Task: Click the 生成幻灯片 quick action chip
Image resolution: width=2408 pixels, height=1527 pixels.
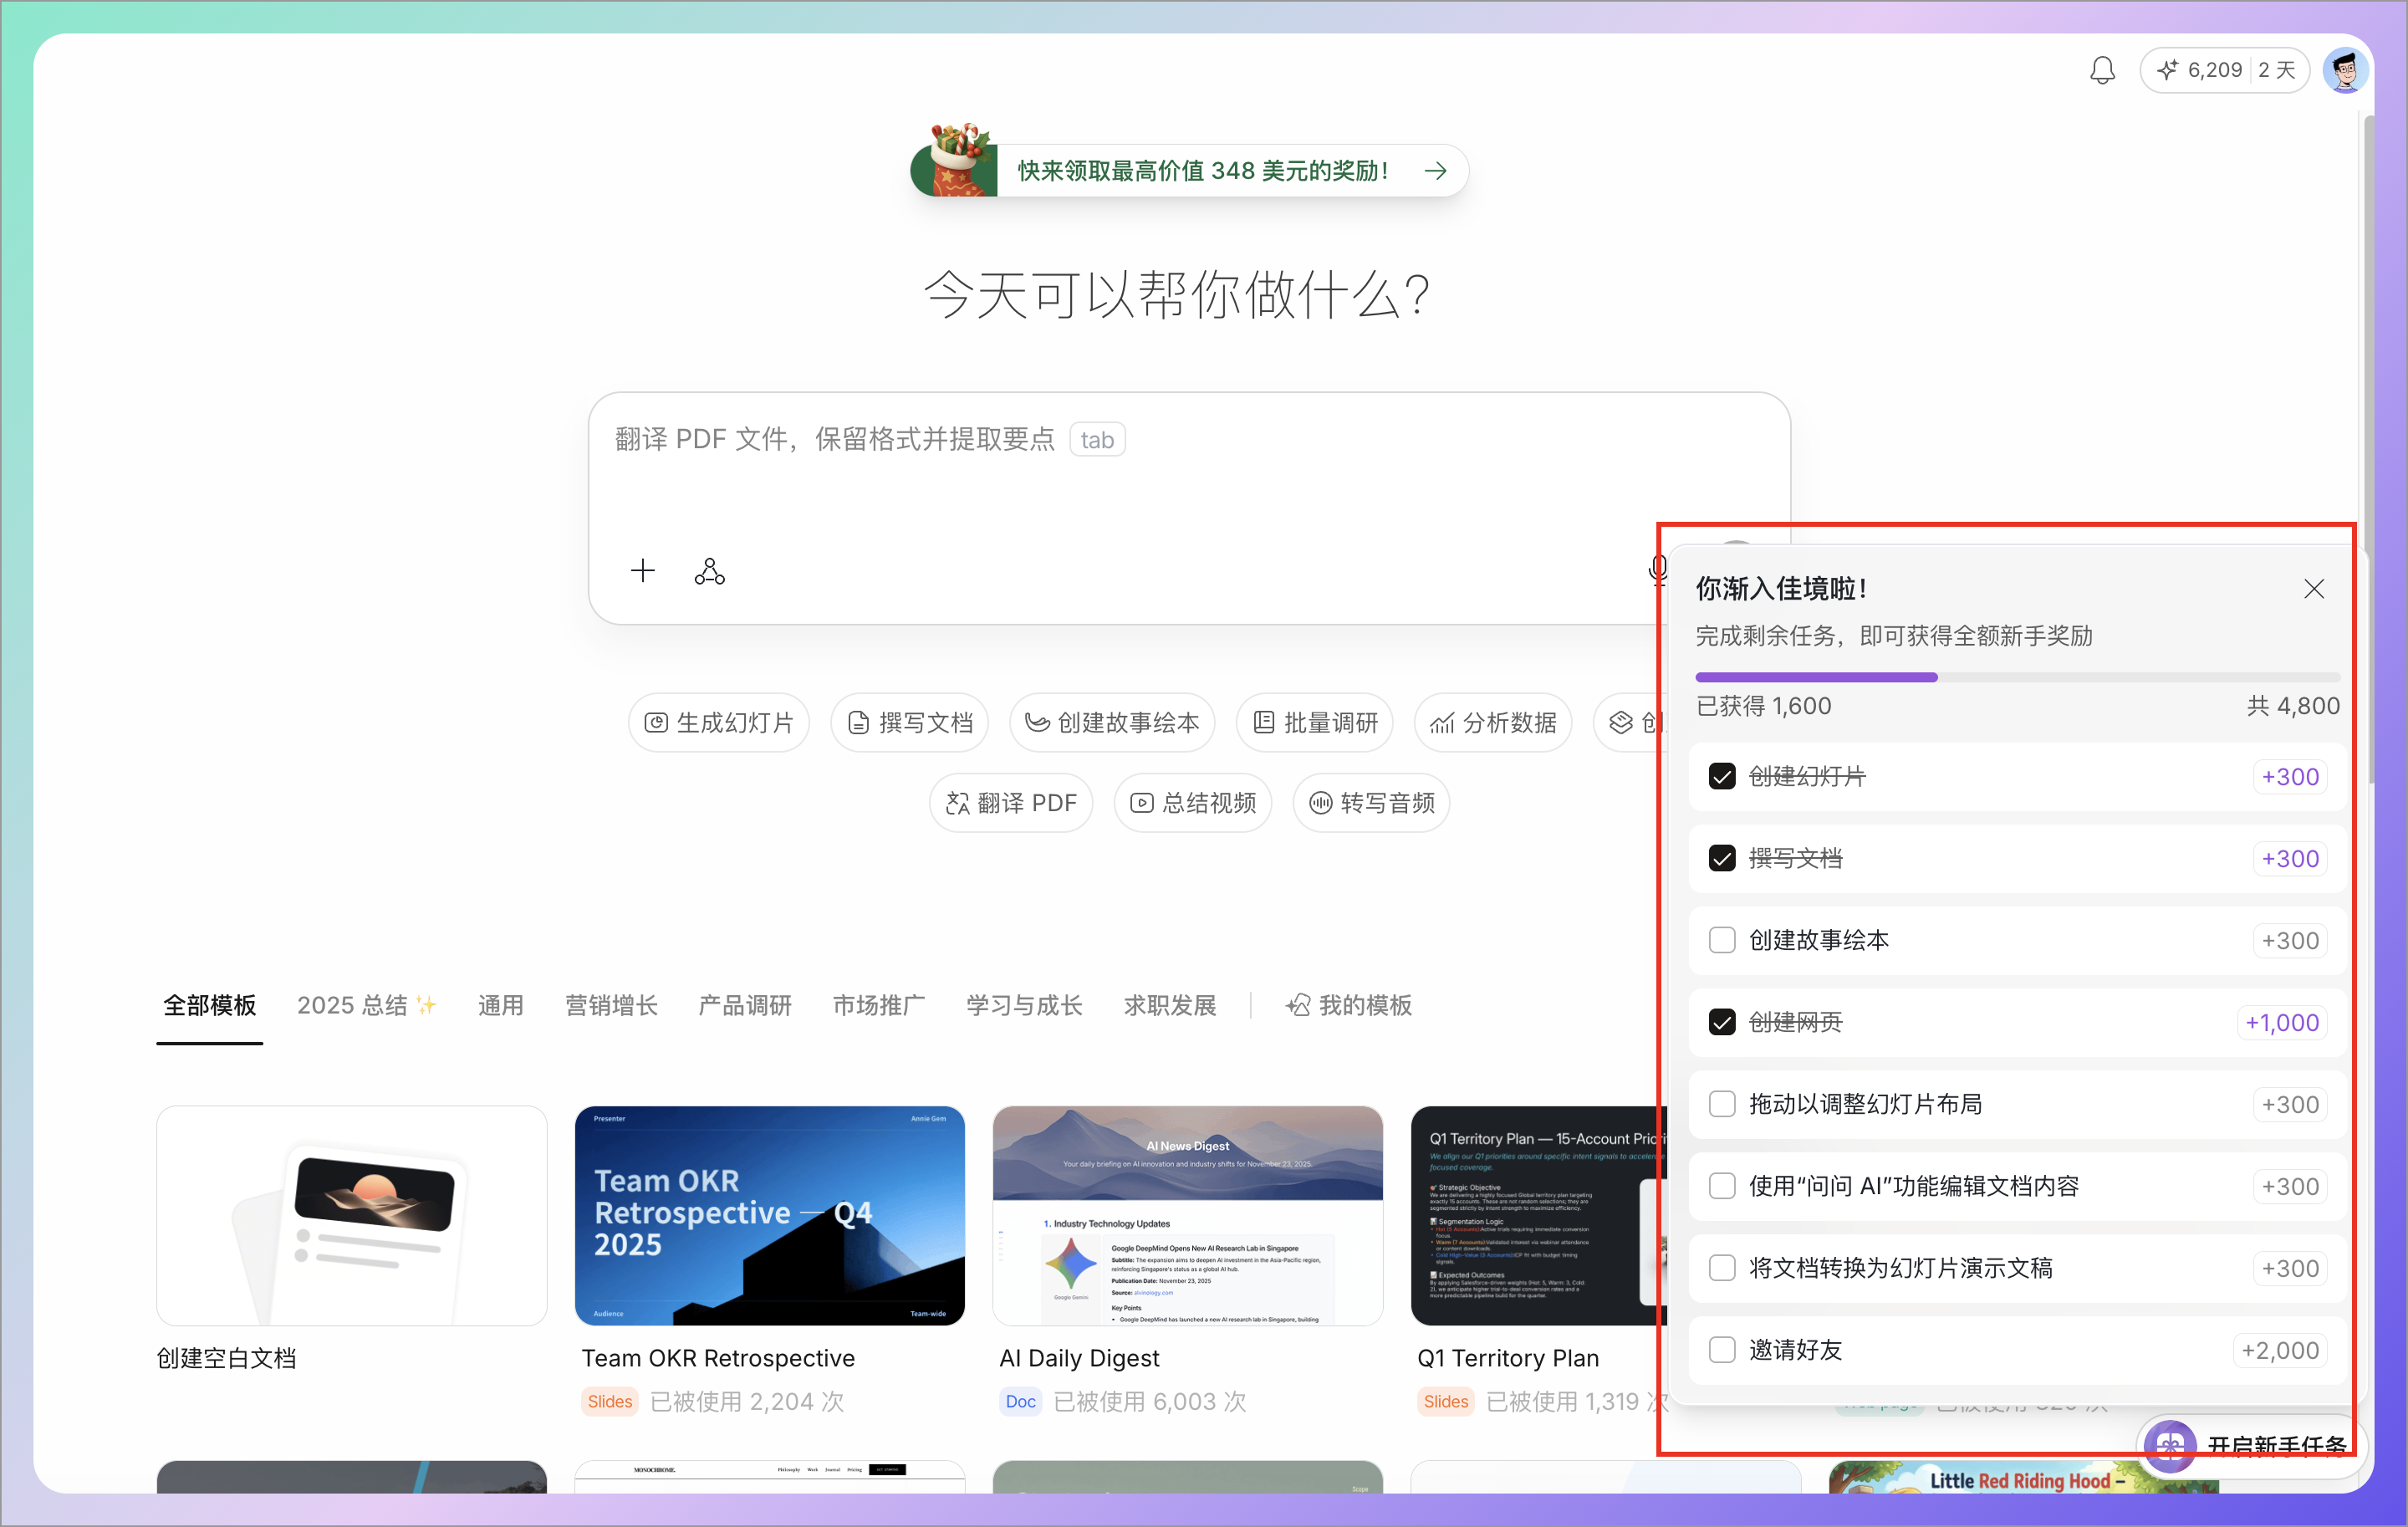Action: [718, 722]
